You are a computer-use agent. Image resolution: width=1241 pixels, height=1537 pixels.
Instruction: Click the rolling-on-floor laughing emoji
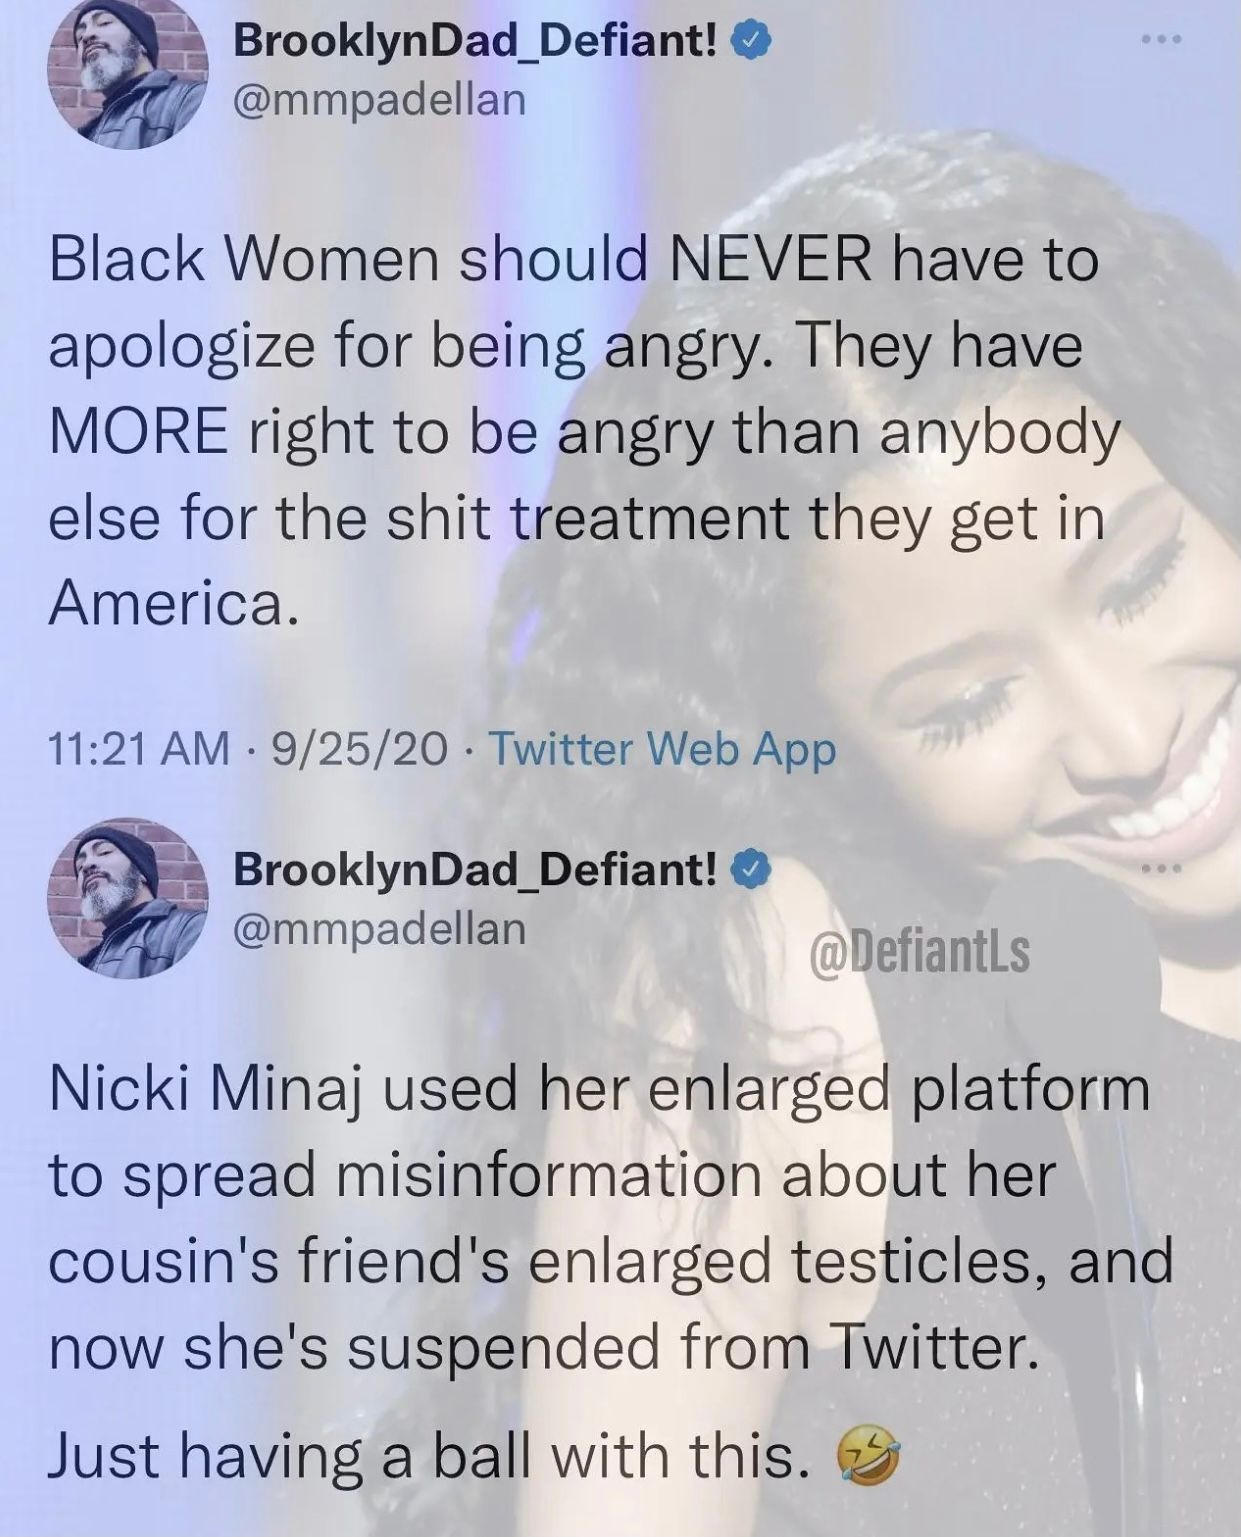[868, 1455]
